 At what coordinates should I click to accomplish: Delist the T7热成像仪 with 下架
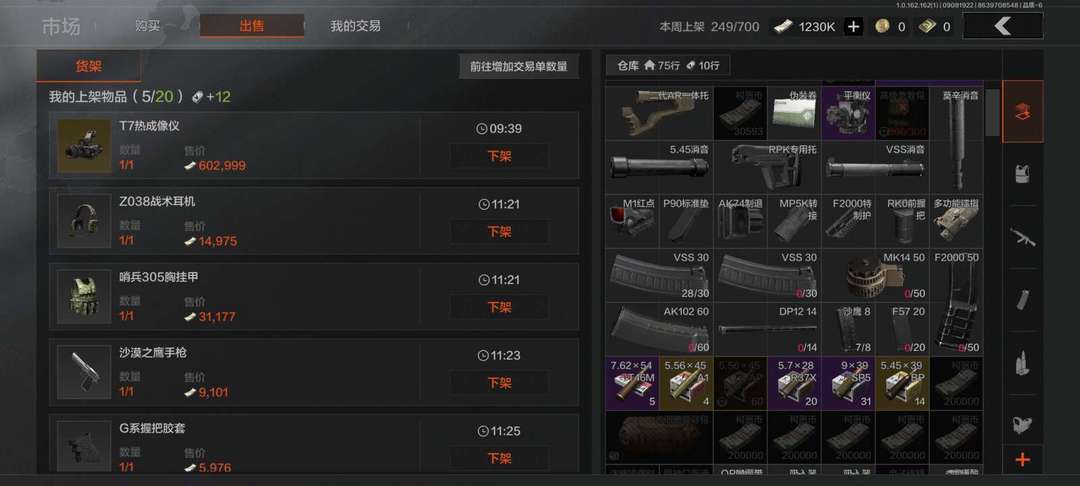pos(499,156)
